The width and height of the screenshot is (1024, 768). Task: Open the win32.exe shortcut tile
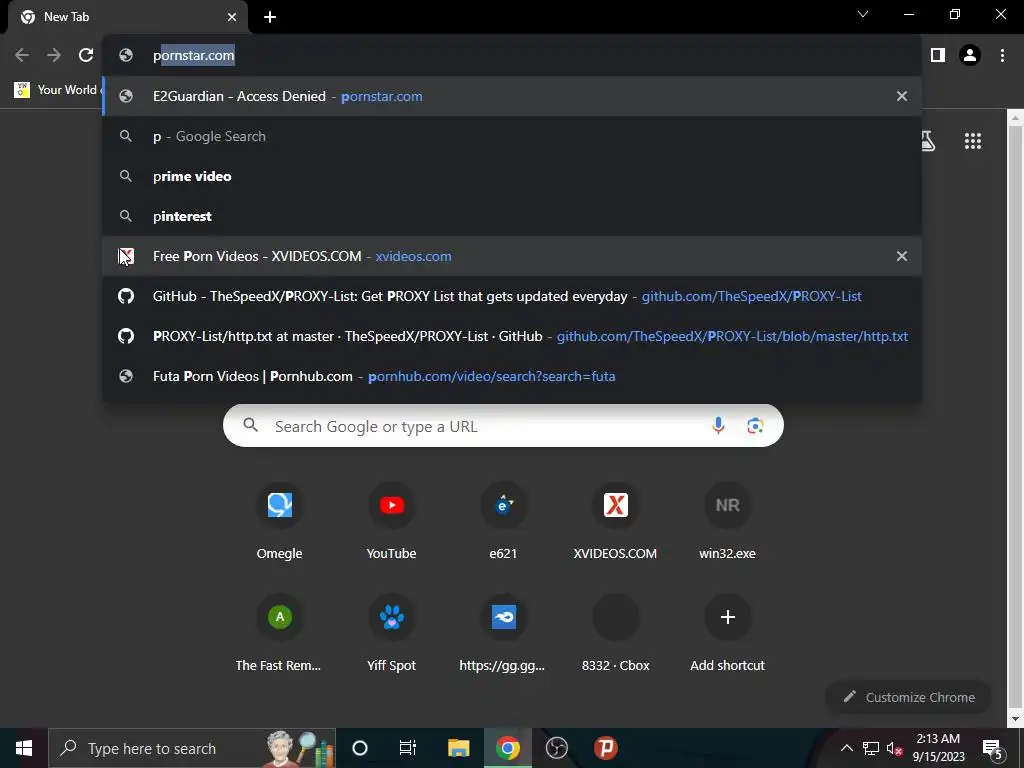coord(727,522)
